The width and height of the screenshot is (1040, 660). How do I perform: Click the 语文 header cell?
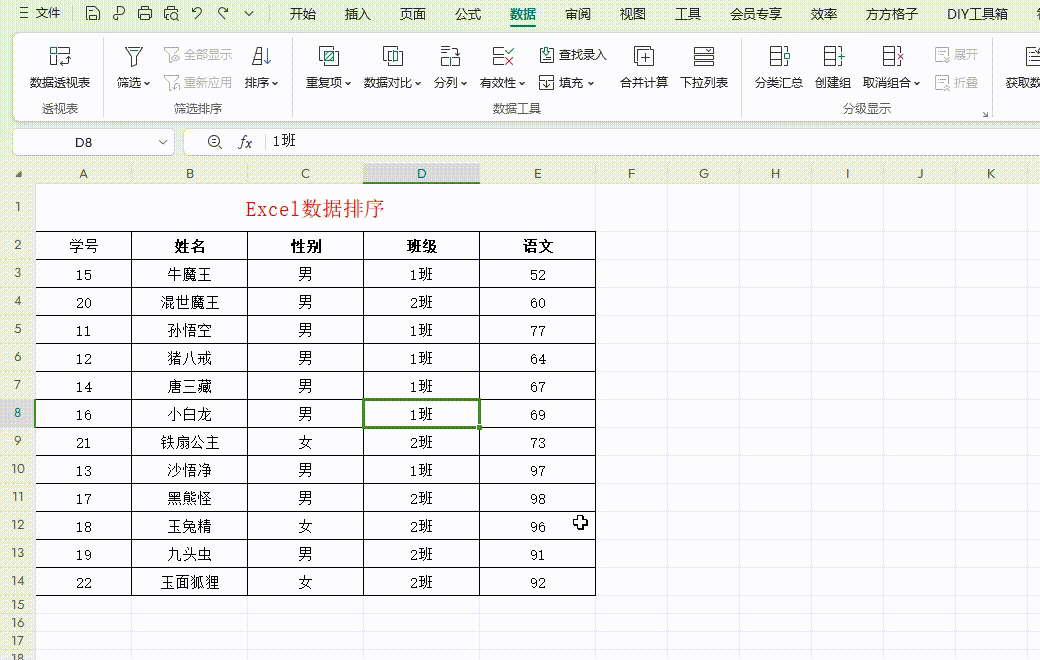click(x=537, y=246)
